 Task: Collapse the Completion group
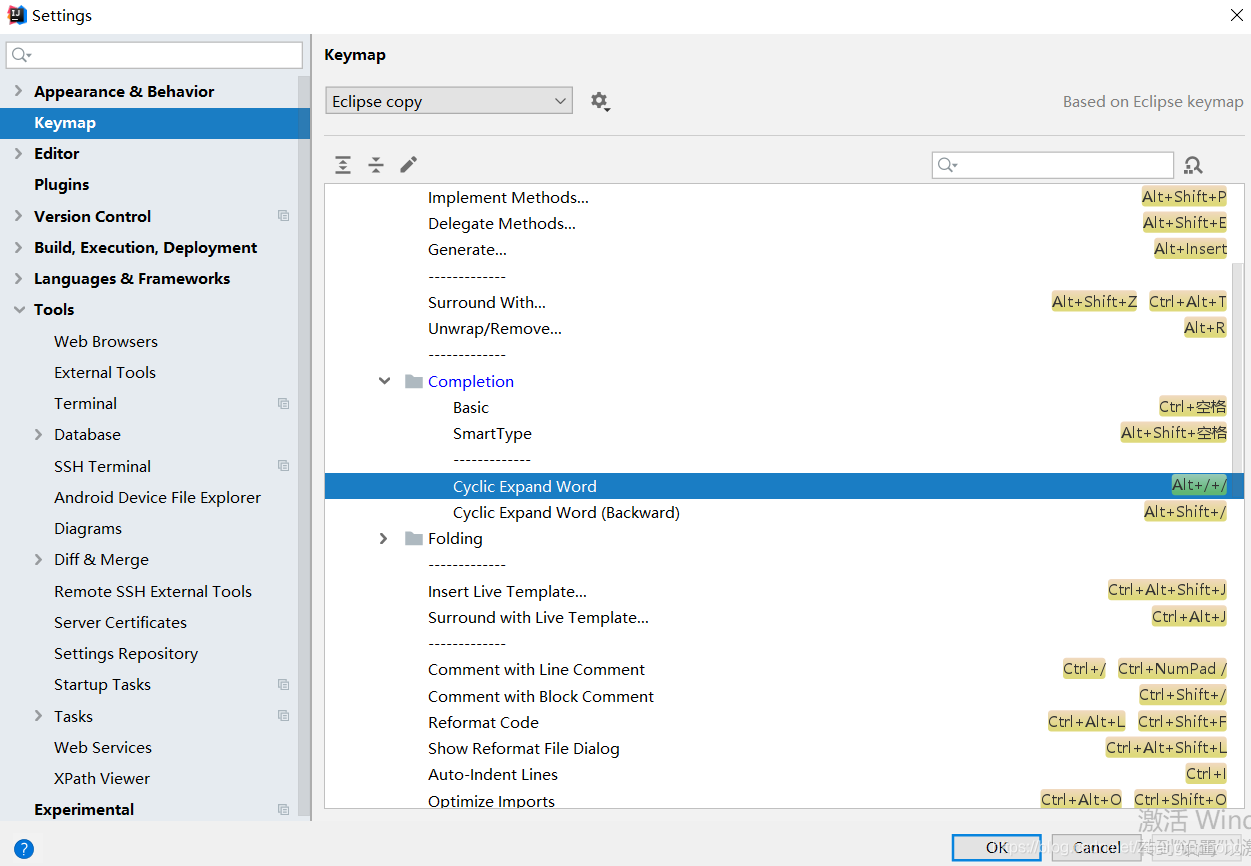[384, 381]
